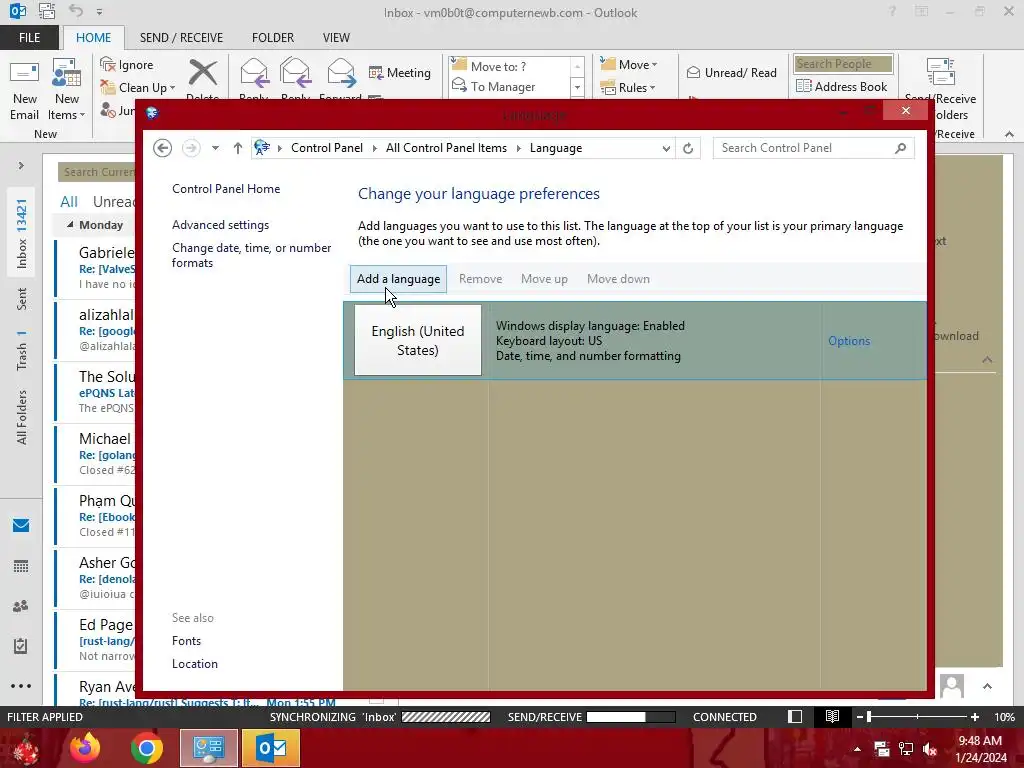Viewport: 1024px width, 768px height.
Task: Collapse Monday group in message list
Action: (70, 225)
